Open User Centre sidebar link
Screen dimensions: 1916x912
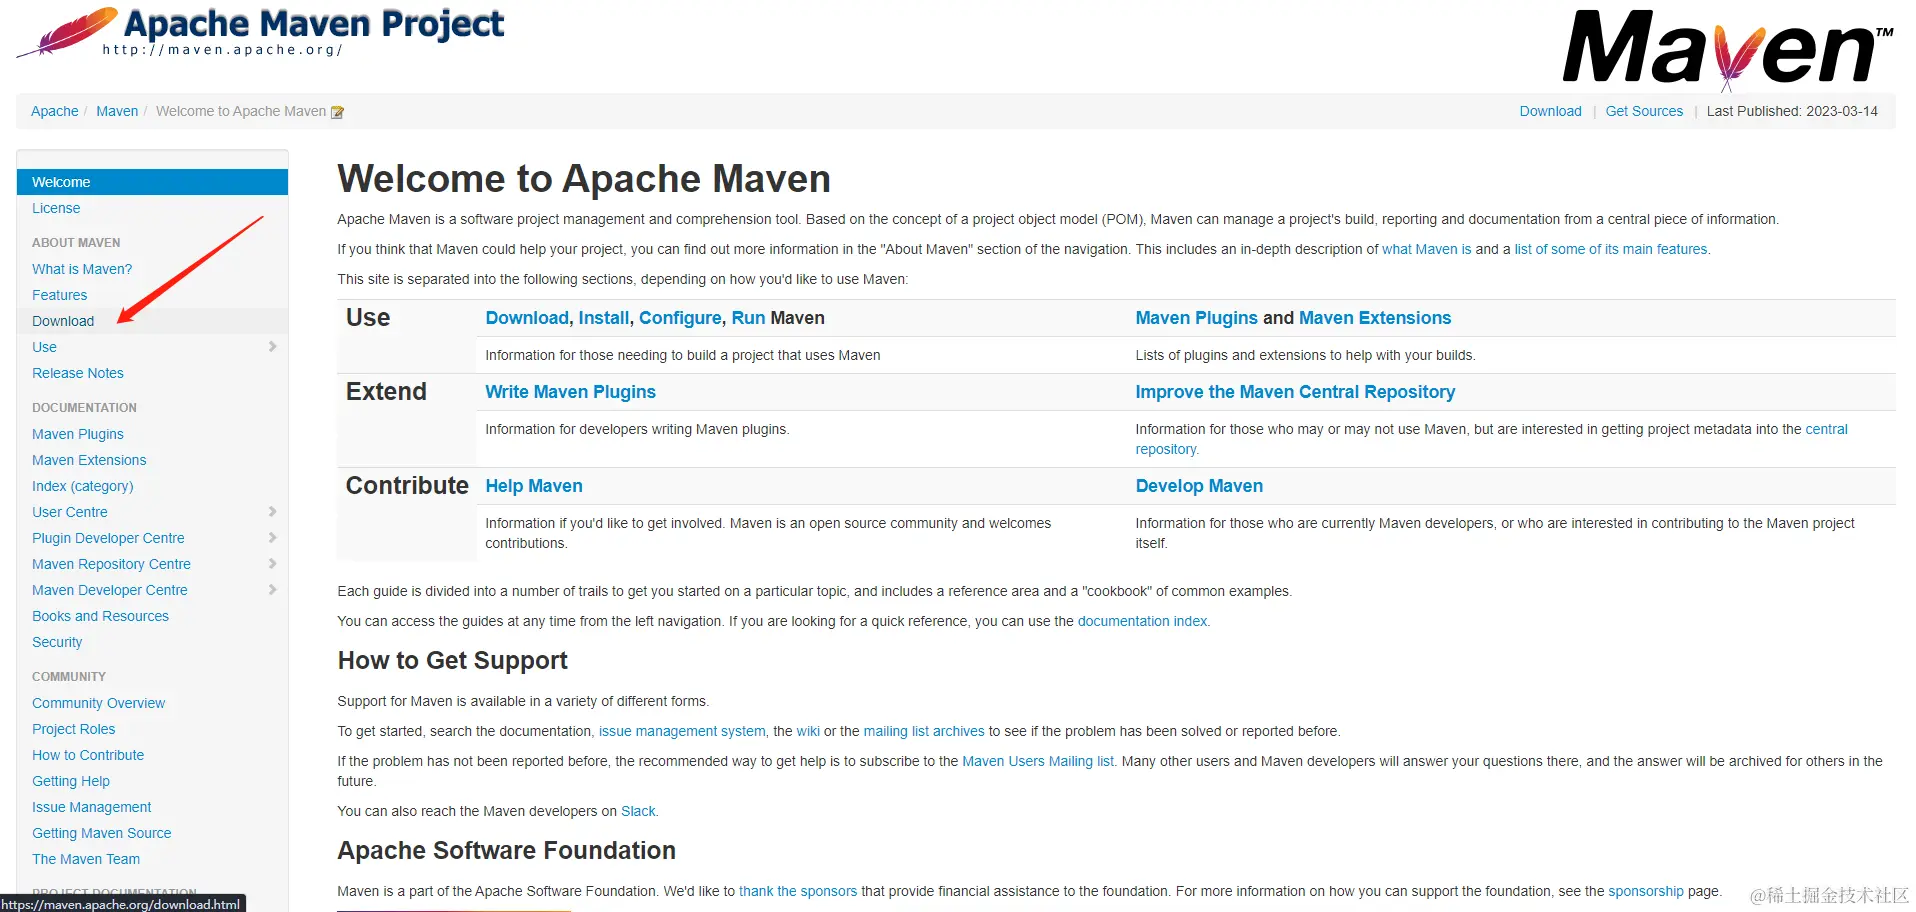69,512
